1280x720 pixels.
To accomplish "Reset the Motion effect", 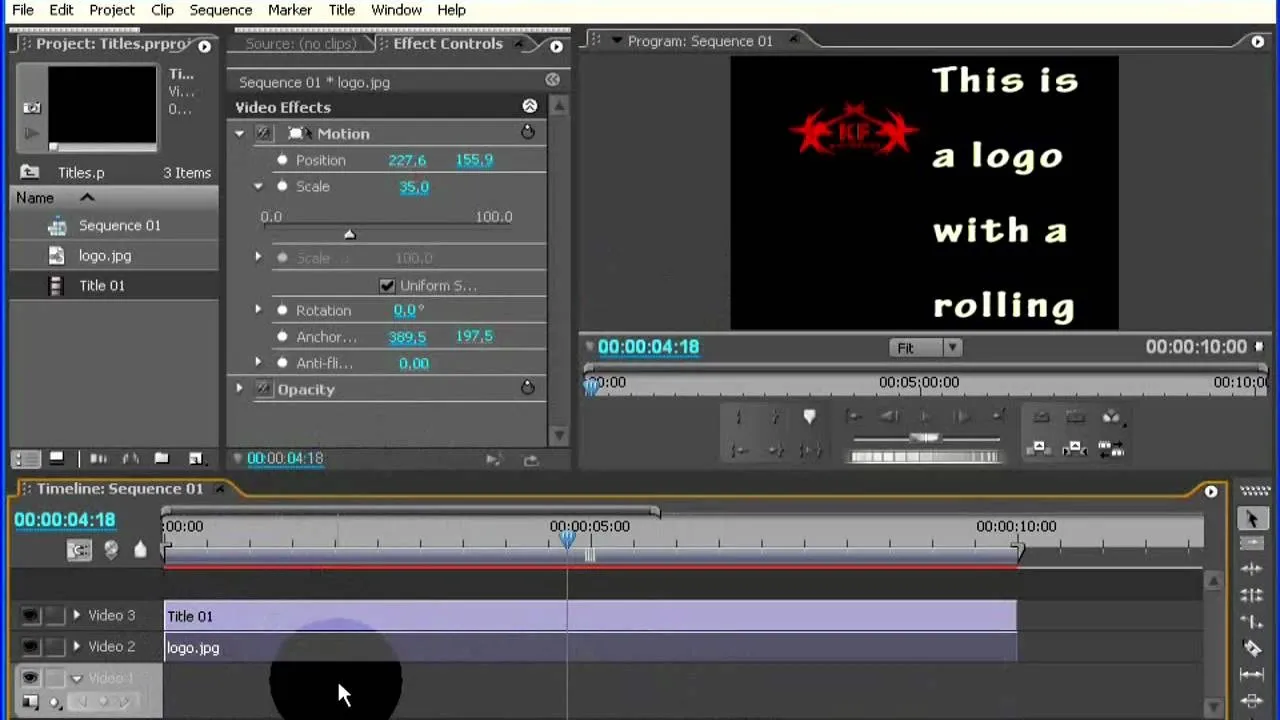I will click(528, 133).
